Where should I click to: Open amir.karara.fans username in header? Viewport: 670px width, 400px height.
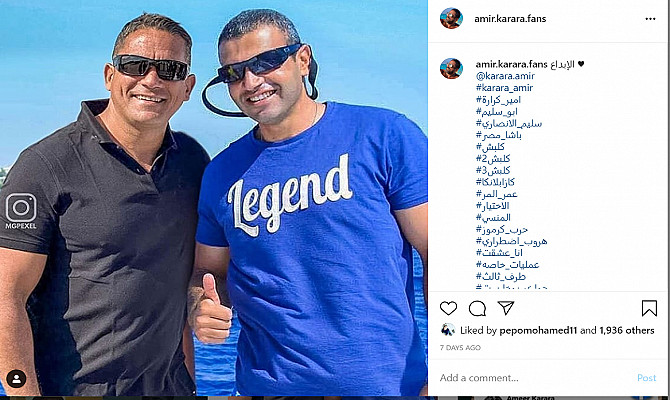(x=510, y=18)
